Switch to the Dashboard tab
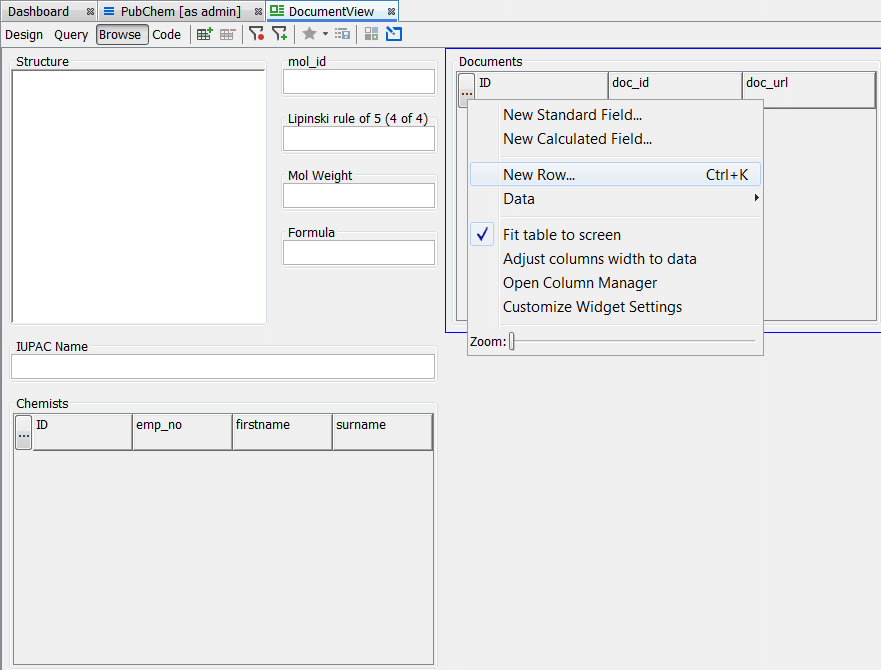The height and width of the screenshot is (670, 881). [40, 11]
